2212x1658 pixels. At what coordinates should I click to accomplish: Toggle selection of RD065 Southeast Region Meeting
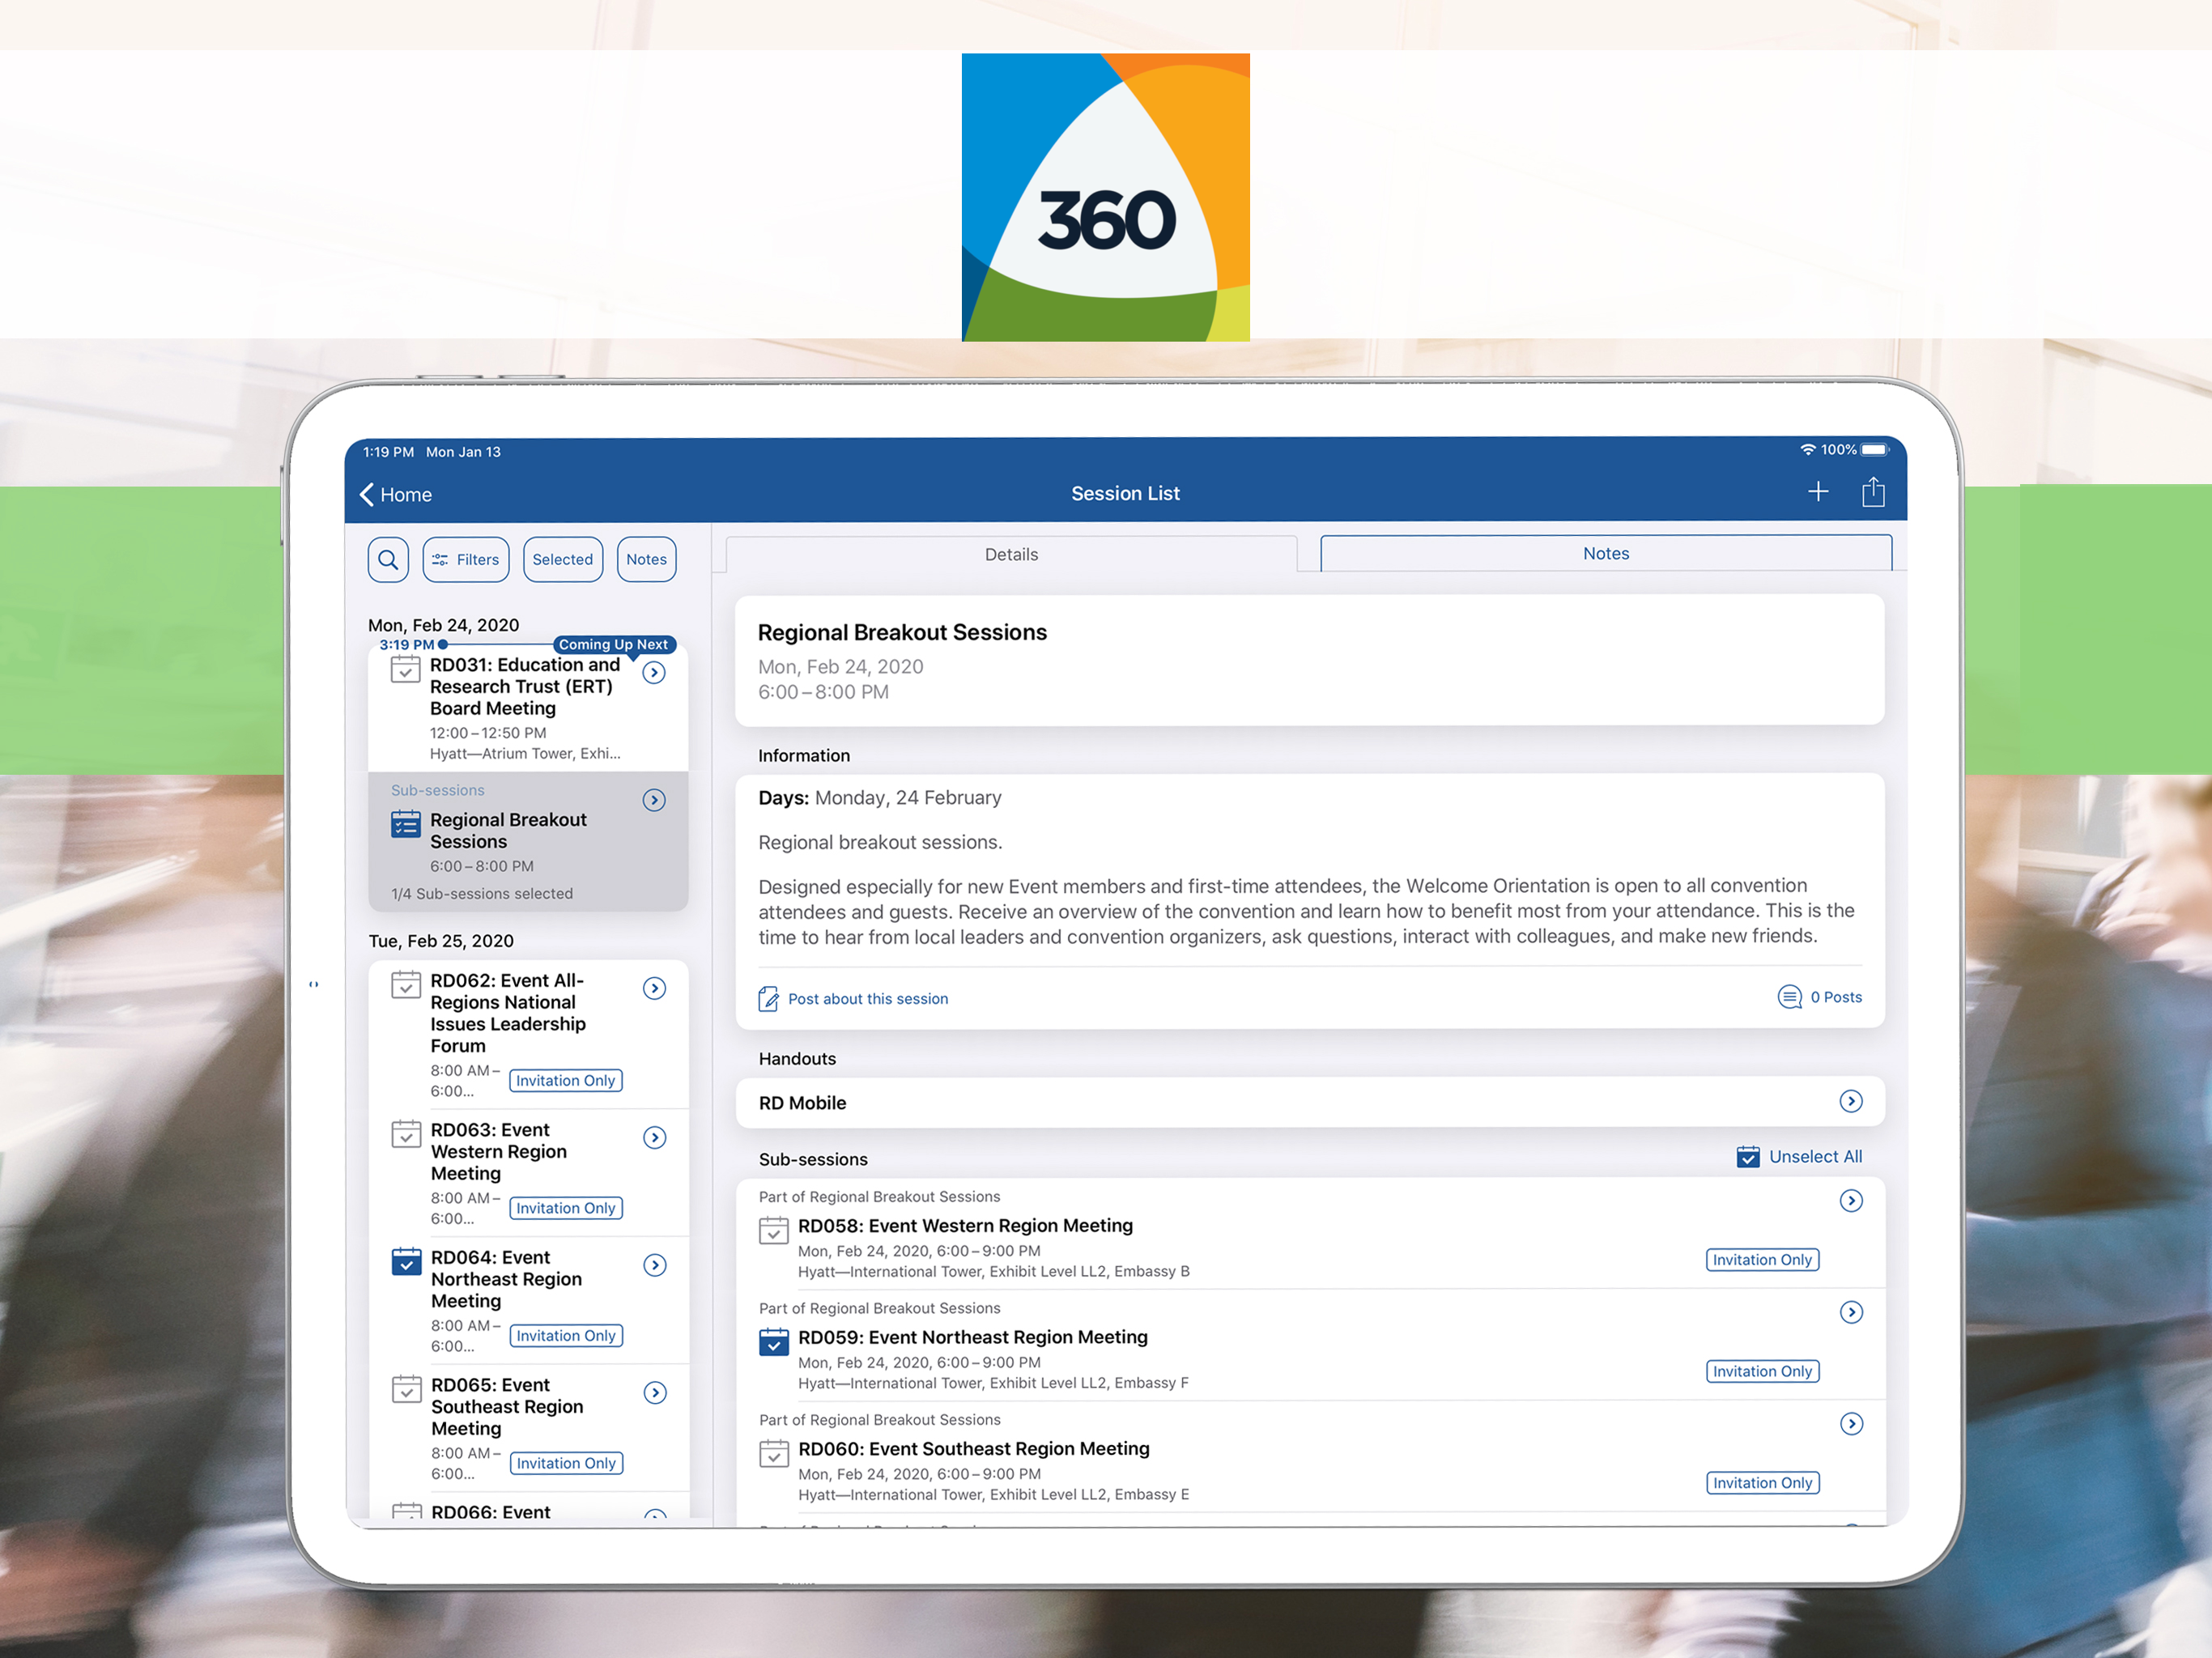(x=406, y=1389)
